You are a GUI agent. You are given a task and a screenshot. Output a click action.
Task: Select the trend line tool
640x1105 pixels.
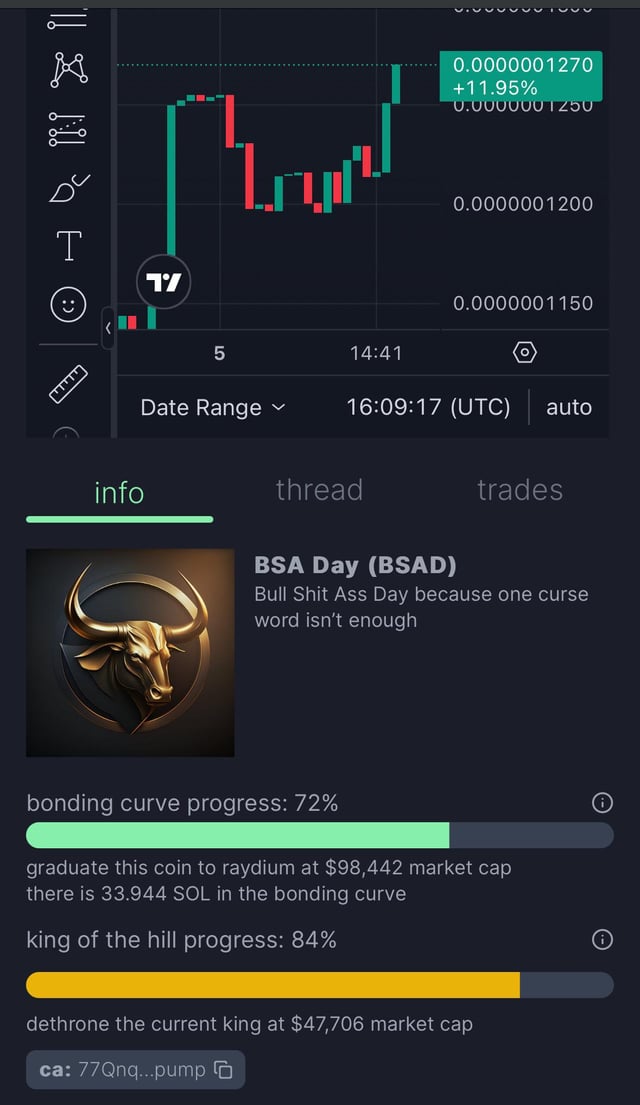pyautogui.click(x=68, y=17)
